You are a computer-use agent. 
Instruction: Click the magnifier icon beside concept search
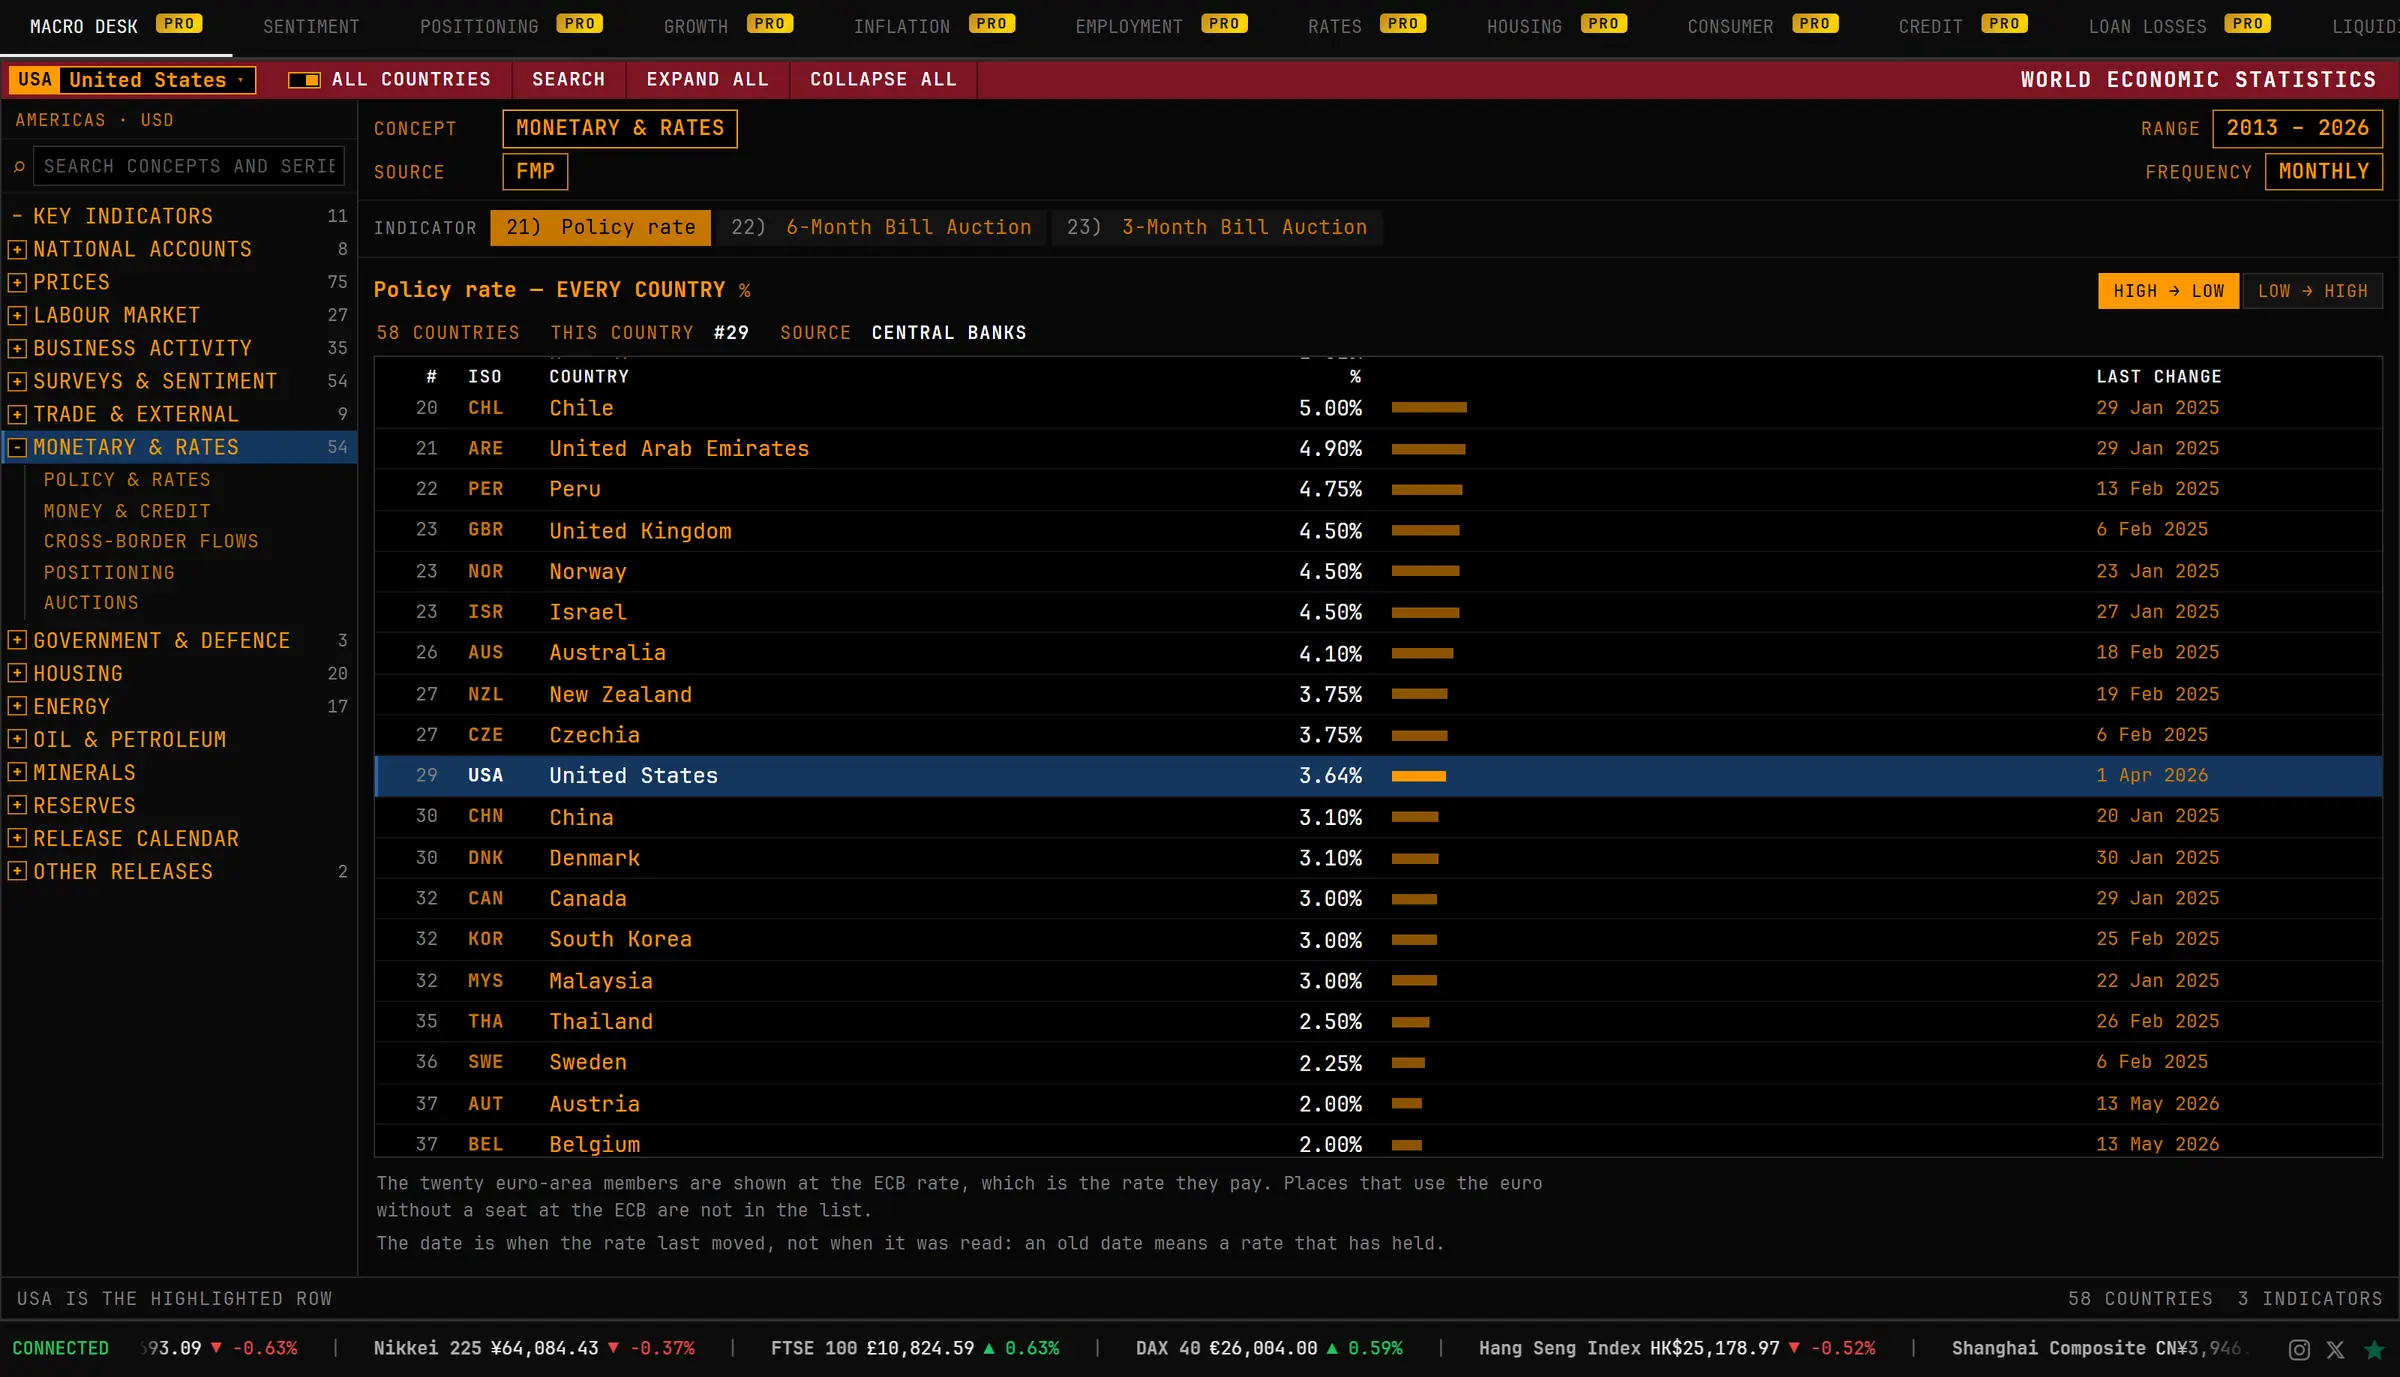click(x=19, y=166)
